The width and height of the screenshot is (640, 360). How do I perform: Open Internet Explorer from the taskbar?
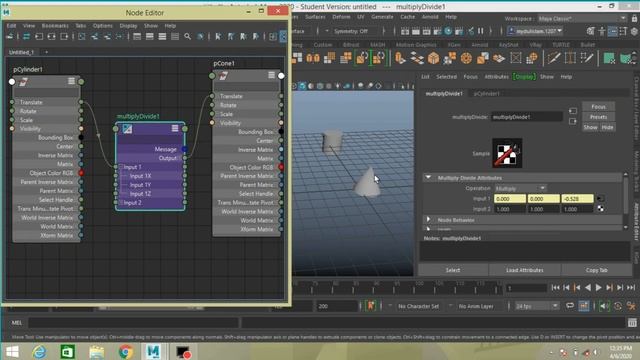(40, 352)
